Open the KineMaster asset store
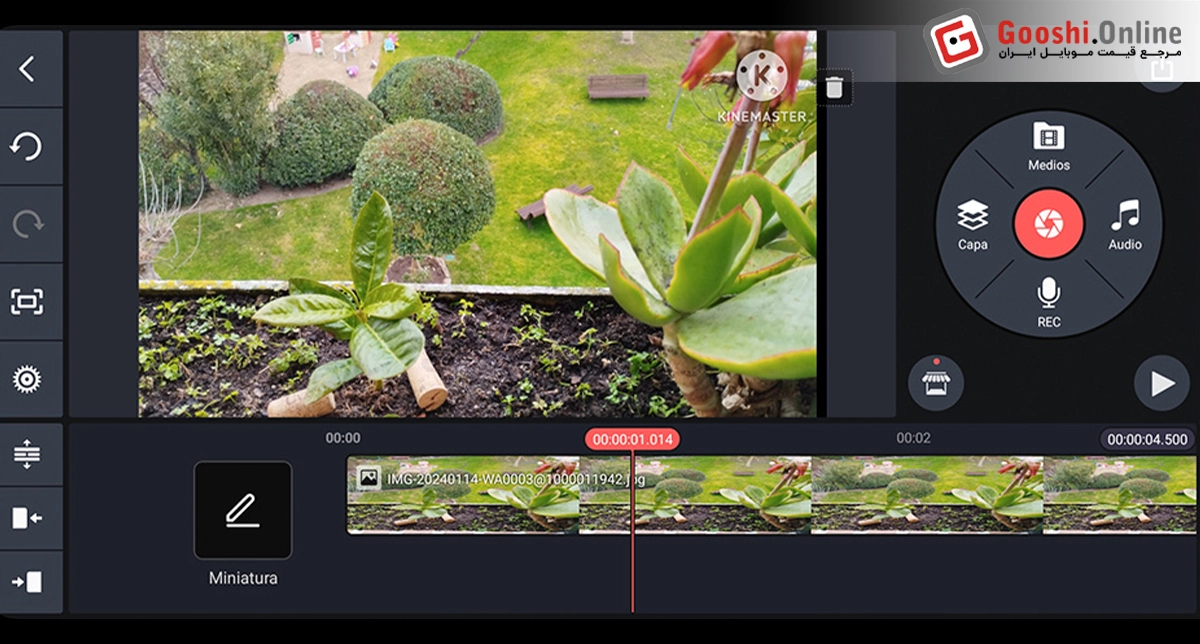This screenshot has width=1200, height=644. [x=935, y=383]
